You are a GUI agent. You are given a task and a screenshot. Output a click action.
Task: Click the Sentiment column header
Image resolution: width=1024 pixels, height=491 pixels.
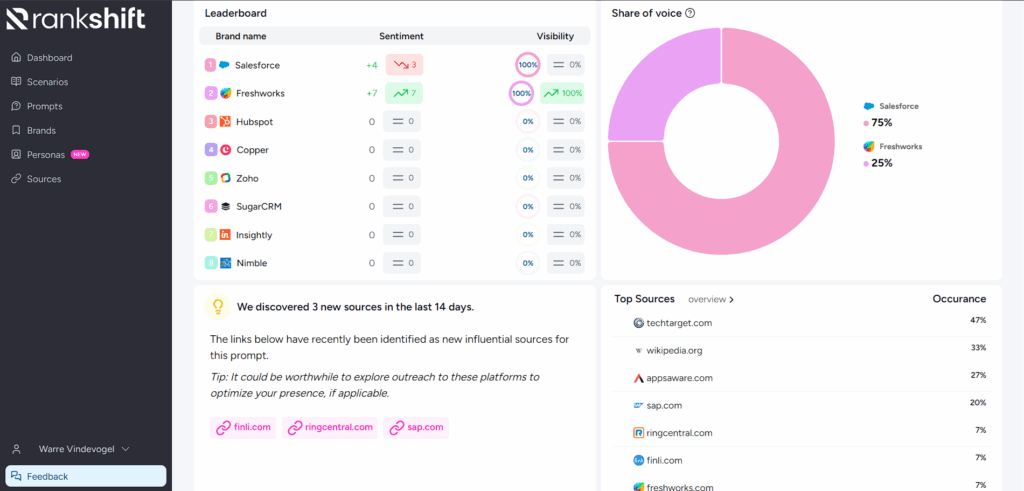click(401, 36)
